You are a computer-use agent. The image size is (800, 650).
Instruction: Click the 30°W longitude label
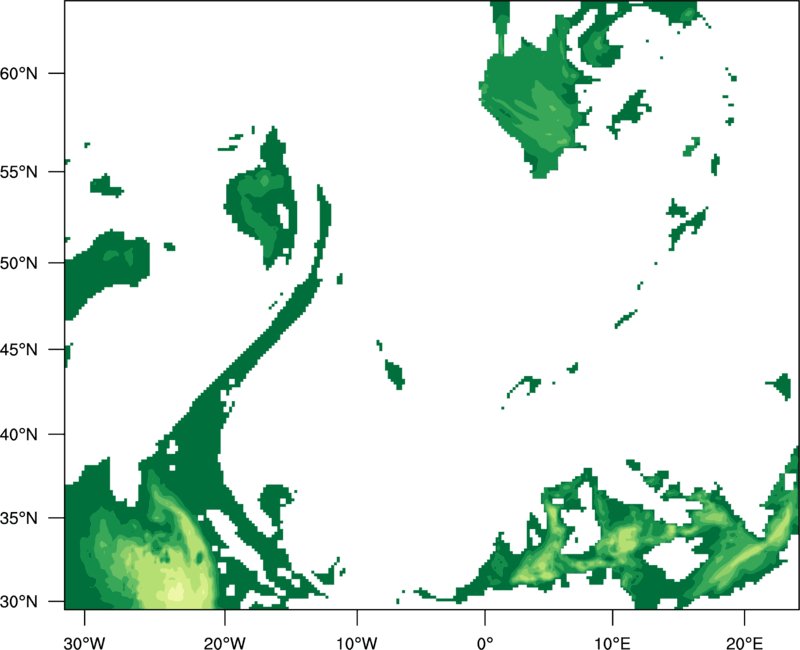[85, 643]
